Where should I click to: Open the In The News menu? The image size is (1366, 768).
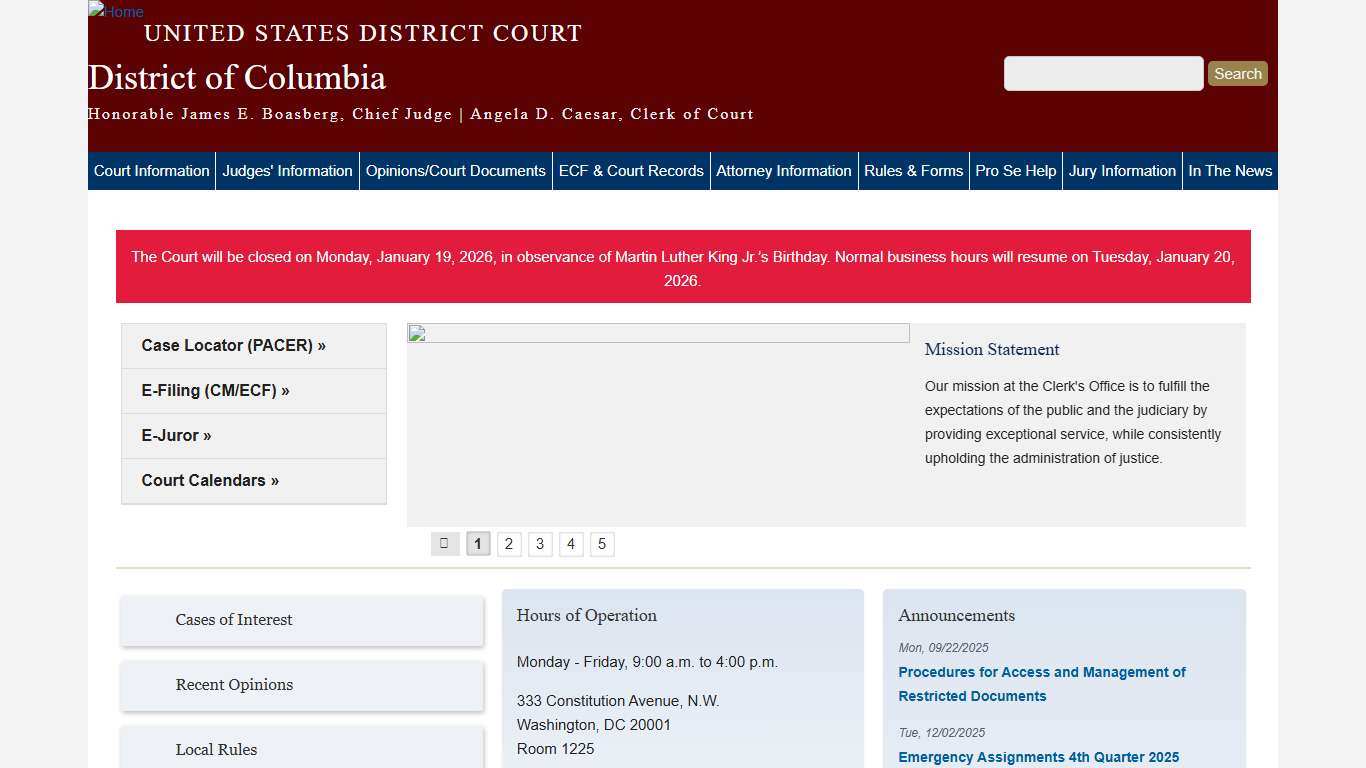(x=1230, y=170)
